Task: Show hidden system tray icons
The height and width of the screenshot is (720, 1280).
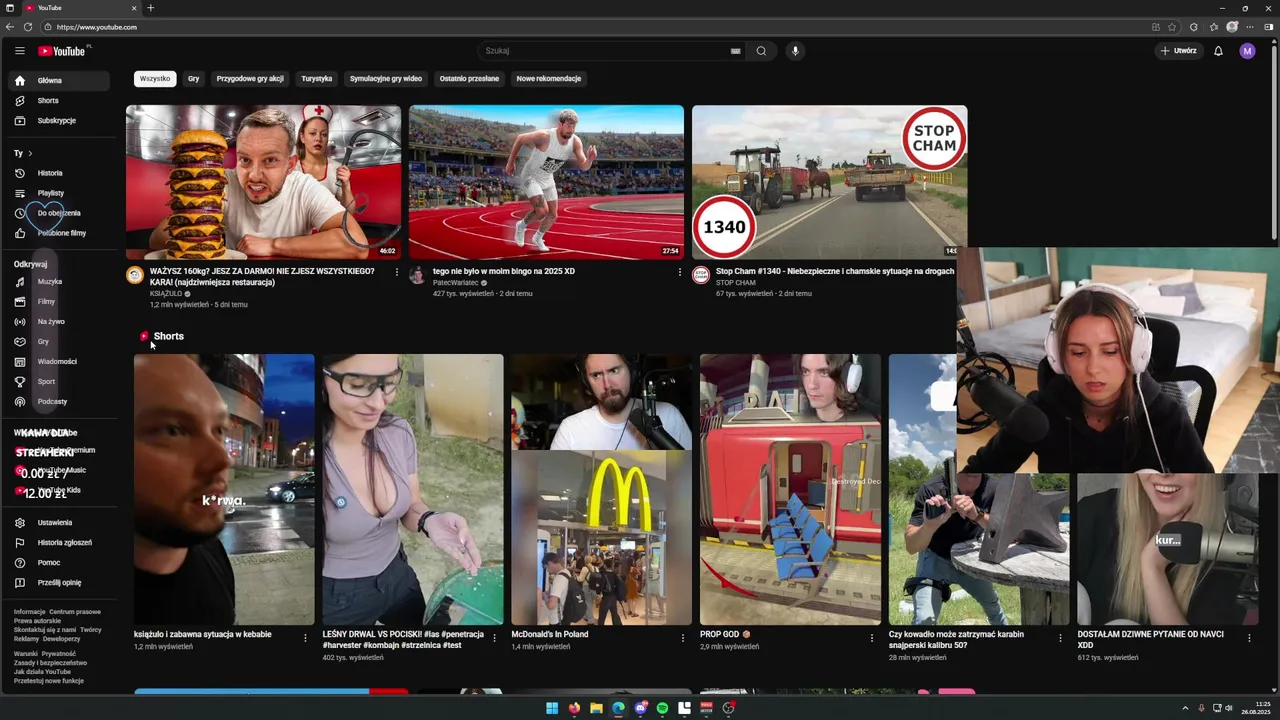Action: (x=1185, y=708)
